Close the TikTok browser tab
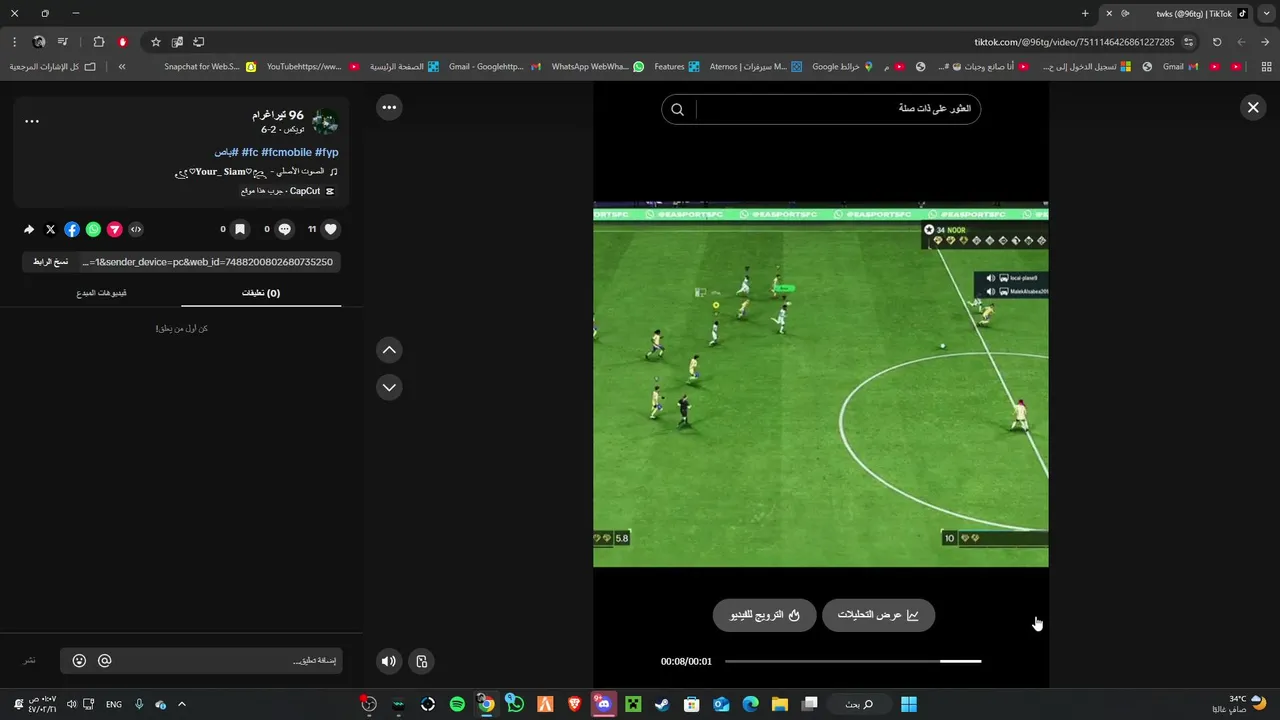The width and height of the screenshot is (1280, 720). coord(1108,13)
